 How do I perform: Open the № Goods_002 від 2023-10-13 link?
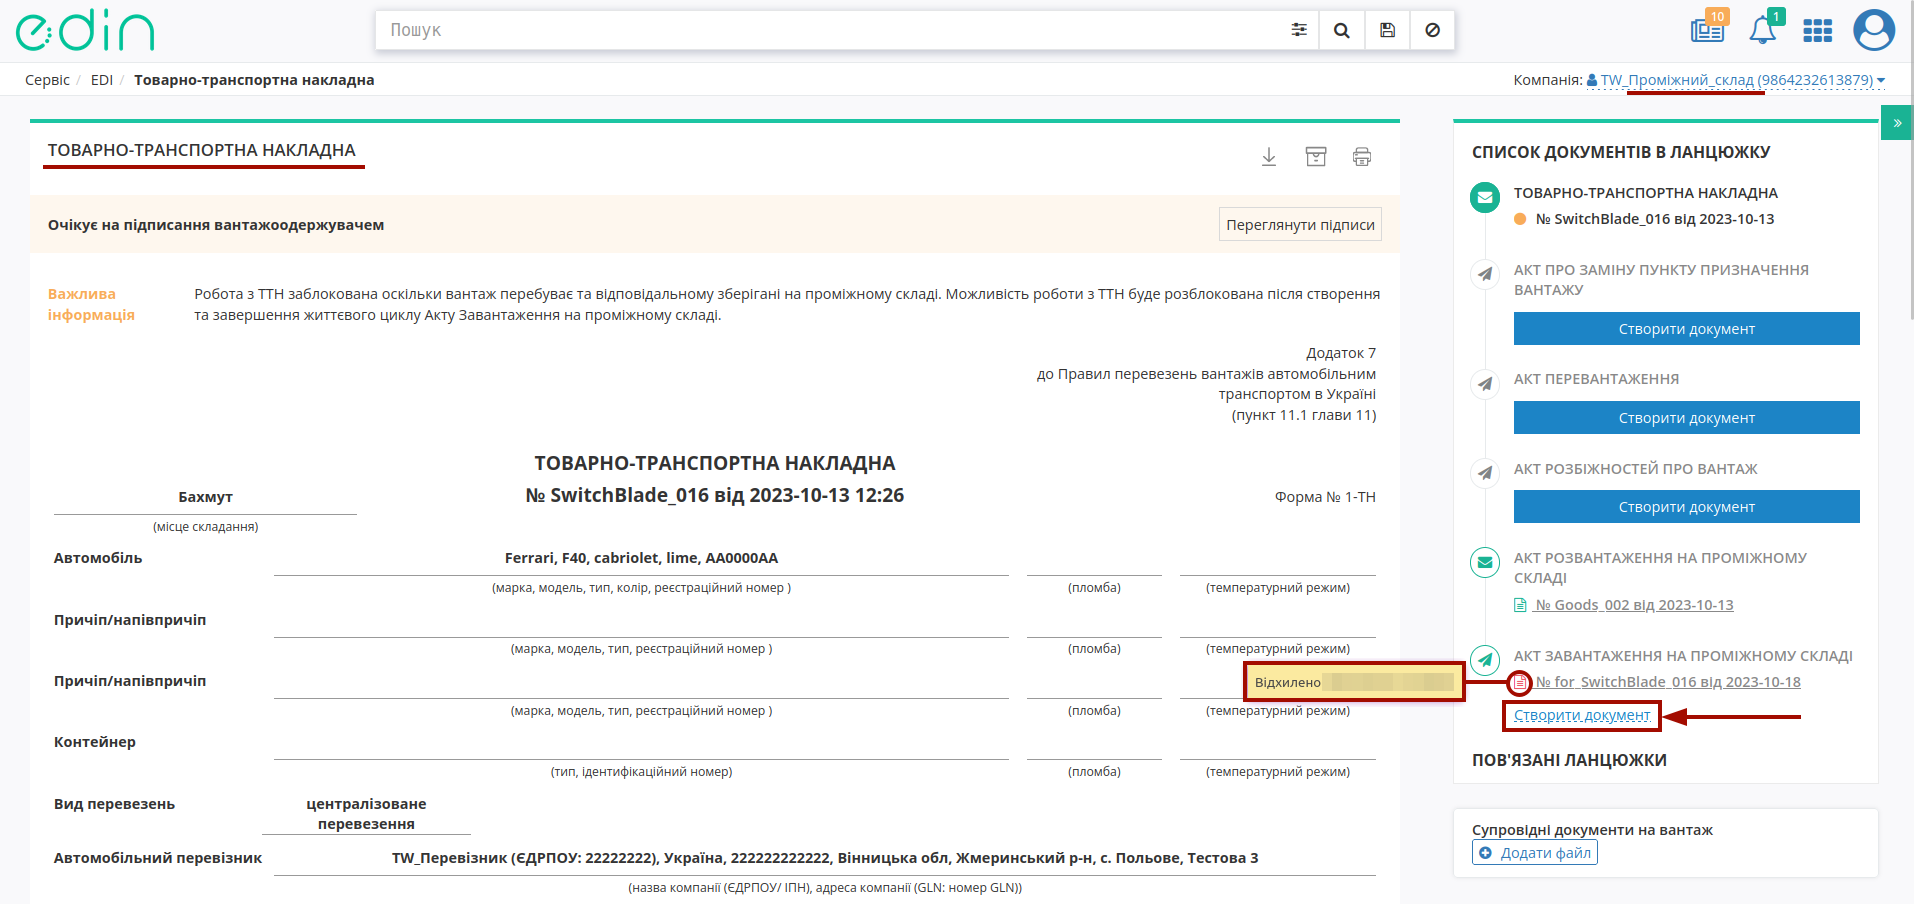pos(1634,605)
